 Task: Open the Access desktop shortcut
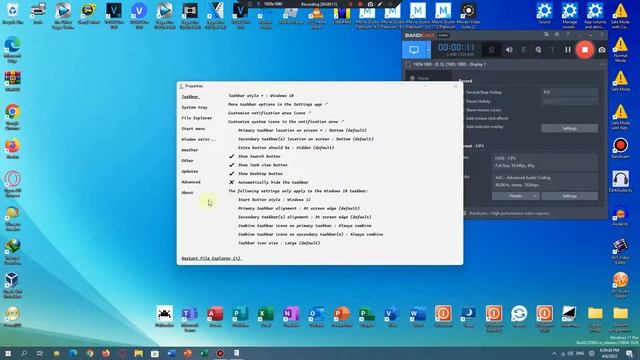click(215, 317)
